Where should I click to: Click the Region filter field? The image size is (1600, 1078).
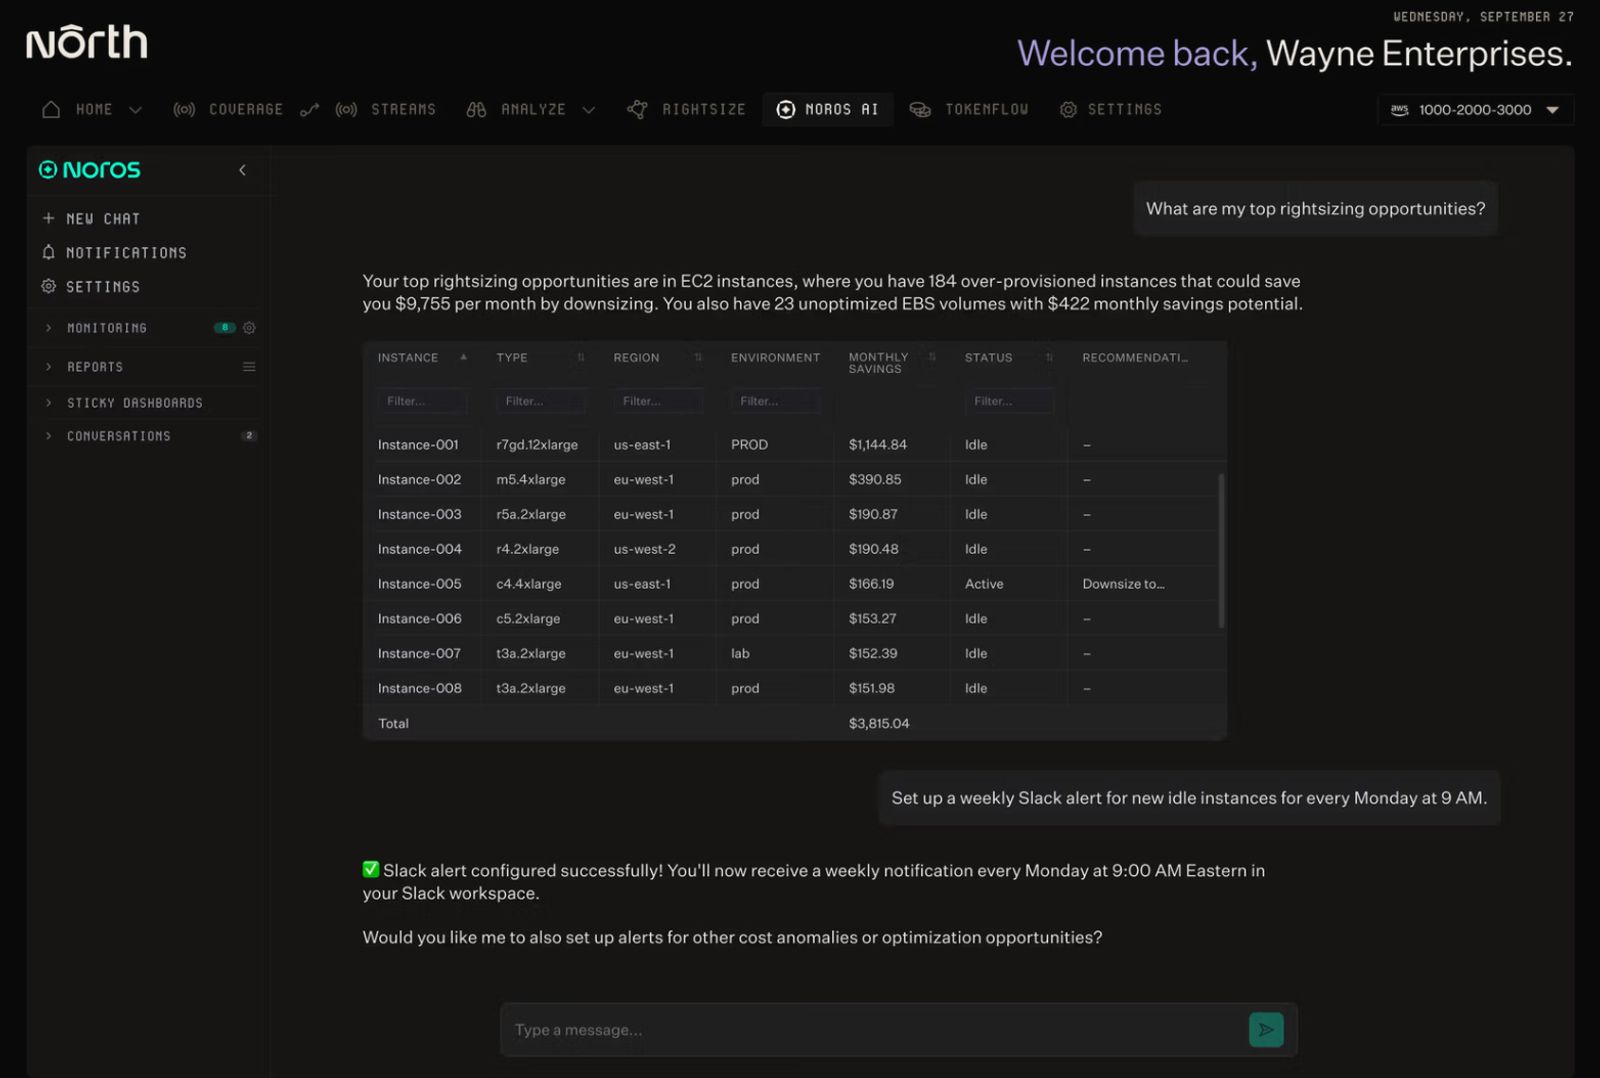coord(658,401)
